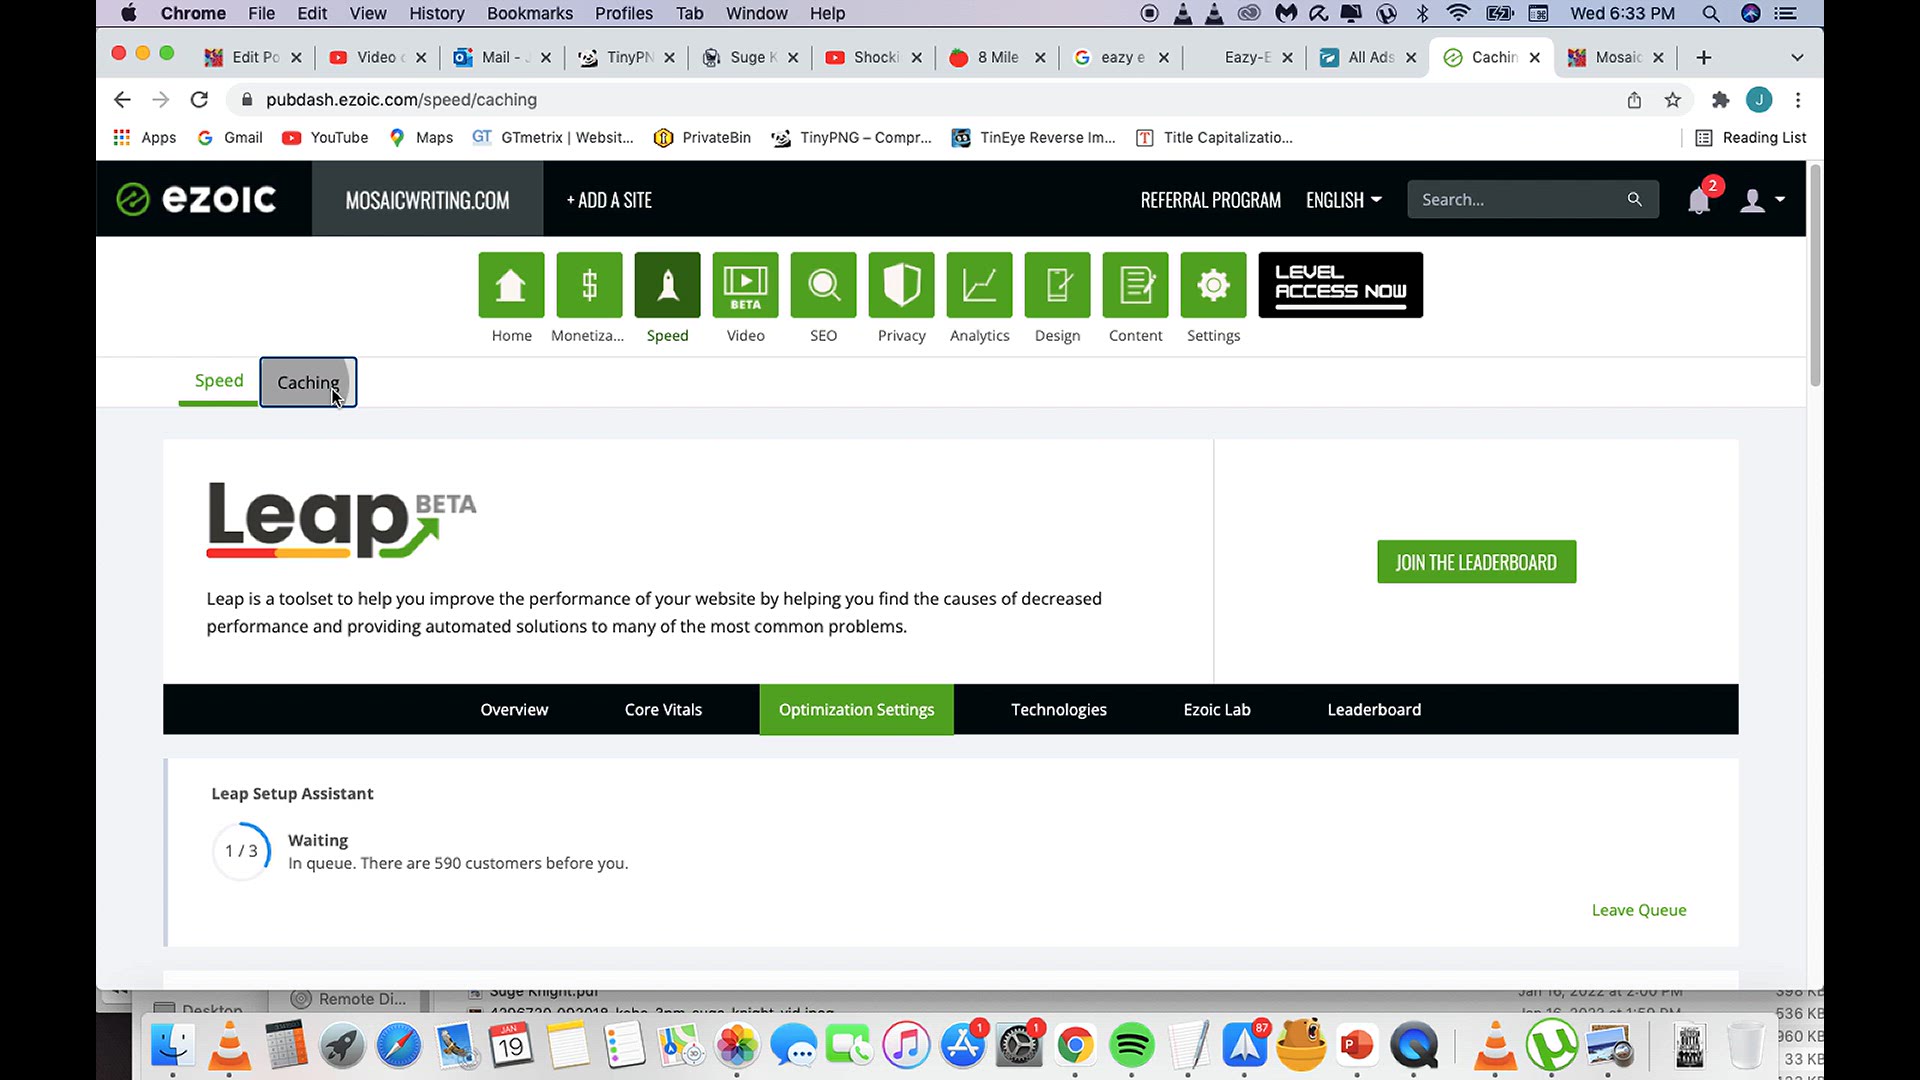The image size is (1920, 1080).
Task: Click the Join the Leaderboard button
Action: tap(1476, 561)
